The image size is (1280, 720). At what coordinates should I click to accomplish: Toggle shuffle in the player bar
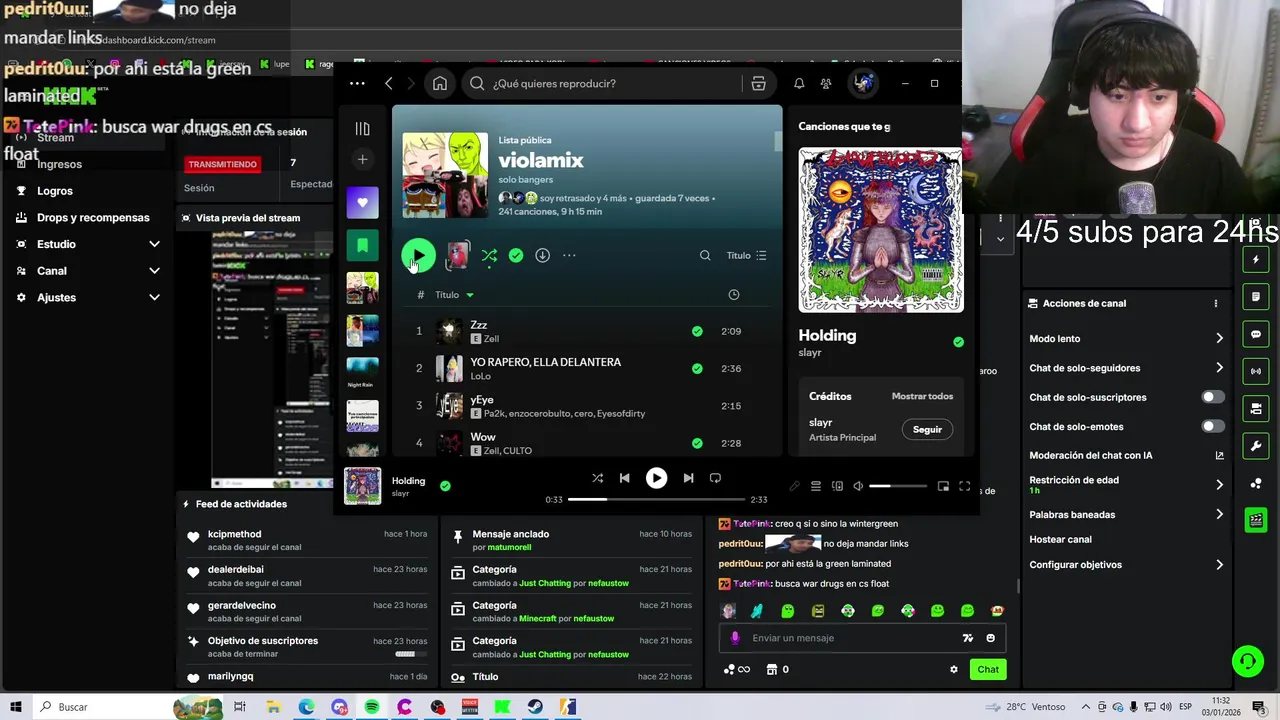(597, 479)
